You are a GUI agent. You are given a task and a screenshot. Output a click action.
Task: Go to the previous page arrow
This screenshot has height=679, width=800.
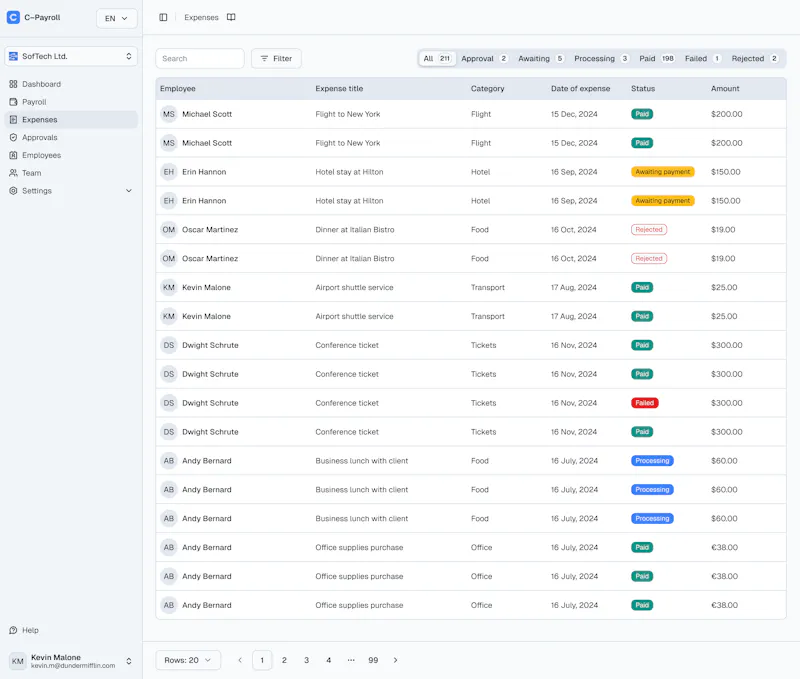(x=240, y=660)
